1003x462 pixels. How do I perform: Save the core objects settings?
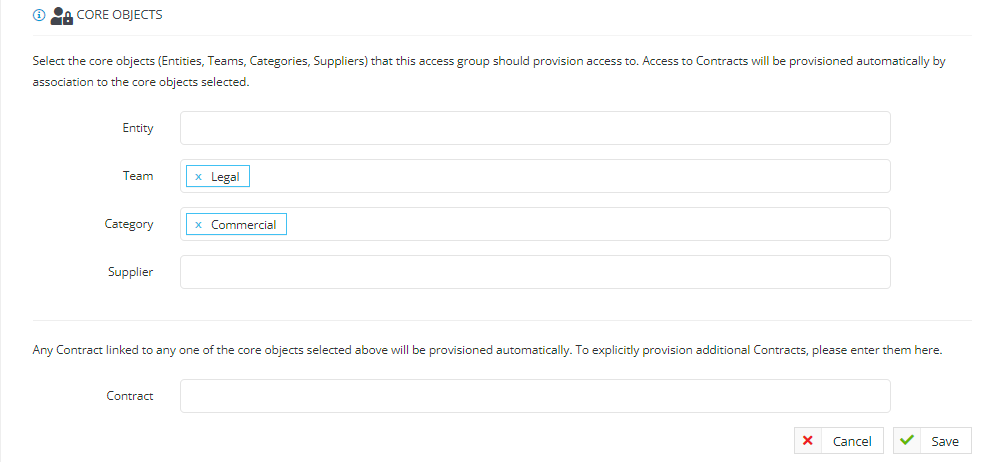[x=932, y=441]
